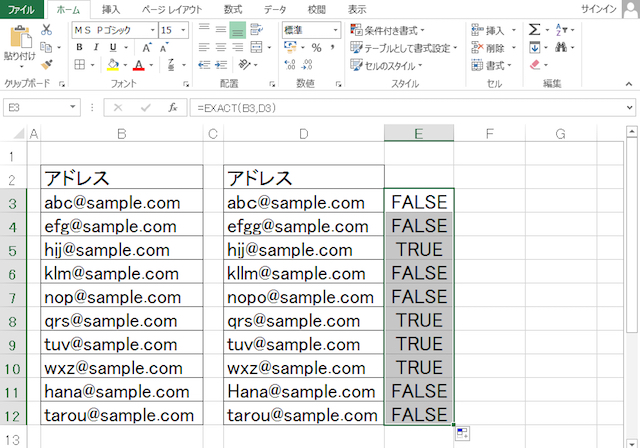
Task: Open テーブルとして書式設定 menu
Action: (404, 48)
